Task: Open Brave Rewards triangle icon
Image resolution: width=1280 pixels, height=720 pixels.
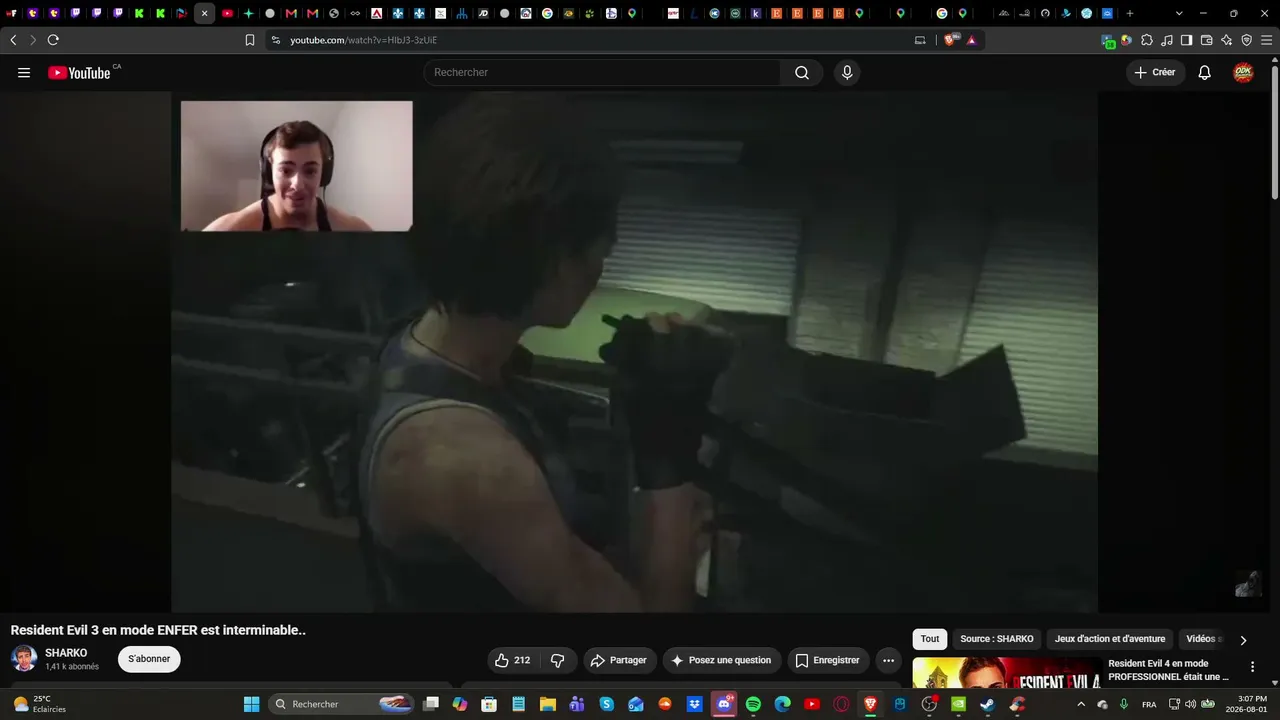Action: click(x=971, y=40)
